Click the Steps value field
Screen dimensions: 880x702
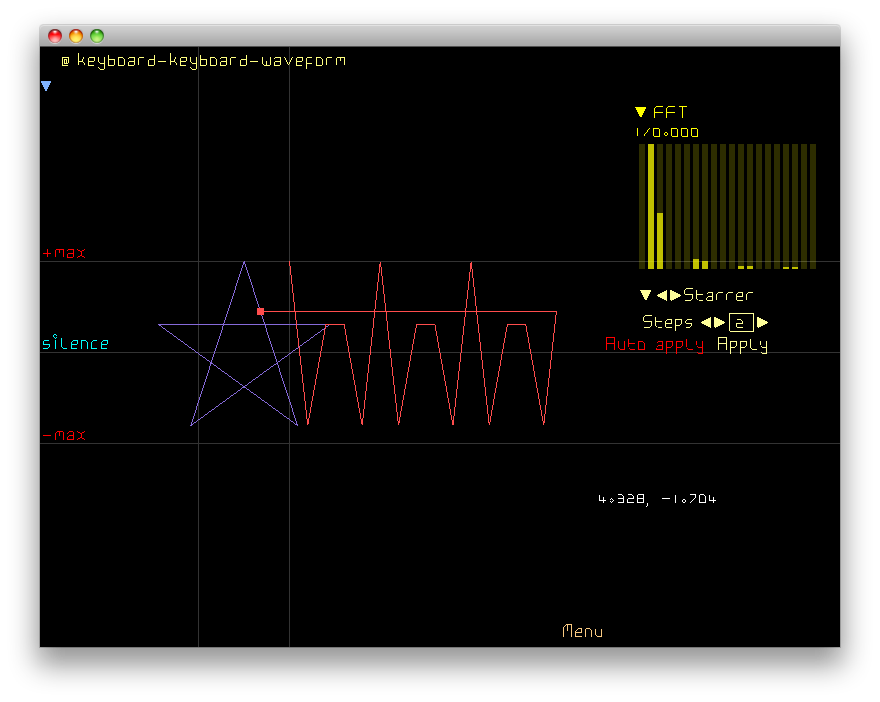(741, 322)
